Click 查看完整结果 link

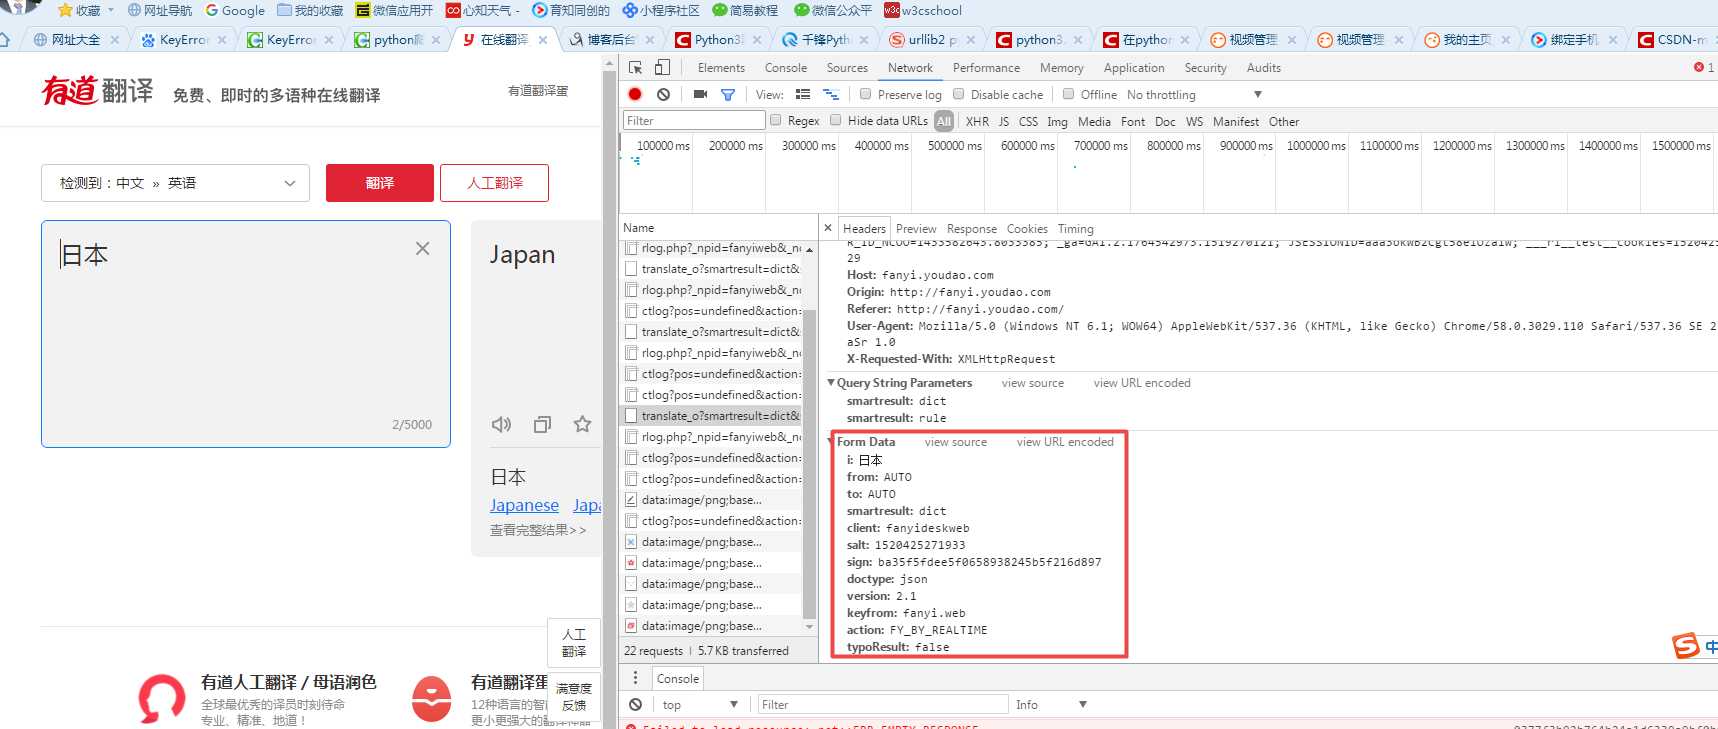[x=538, y=530]
